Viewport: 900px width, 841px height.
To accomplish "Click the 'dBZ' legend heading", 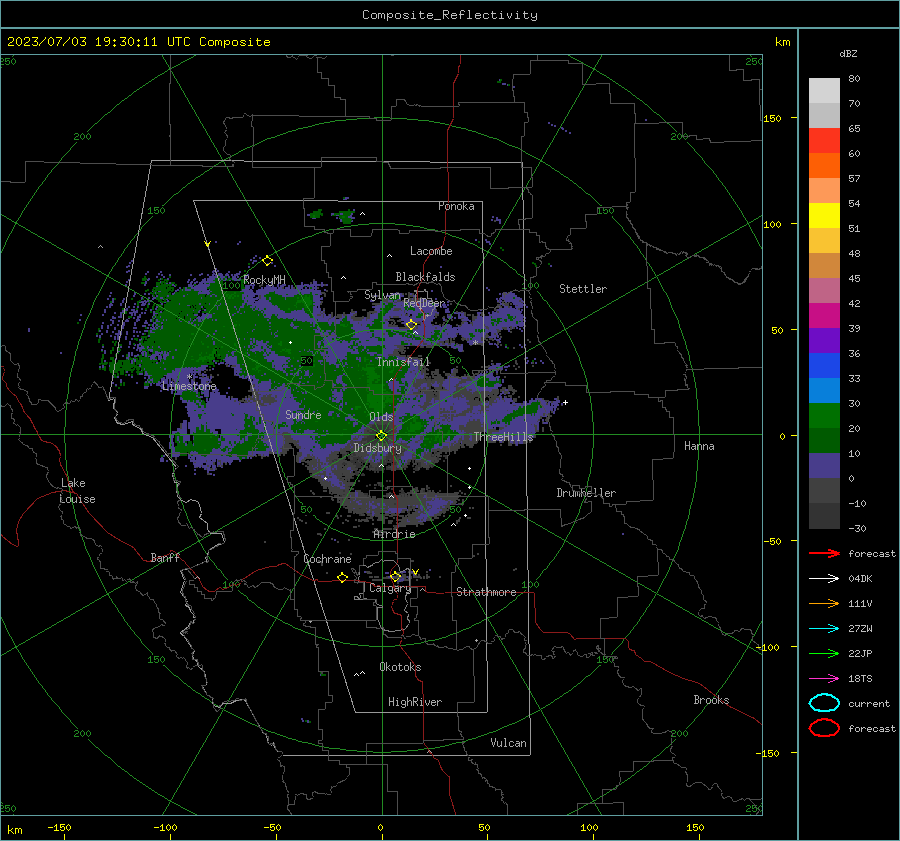I will [x=848, y=53].
